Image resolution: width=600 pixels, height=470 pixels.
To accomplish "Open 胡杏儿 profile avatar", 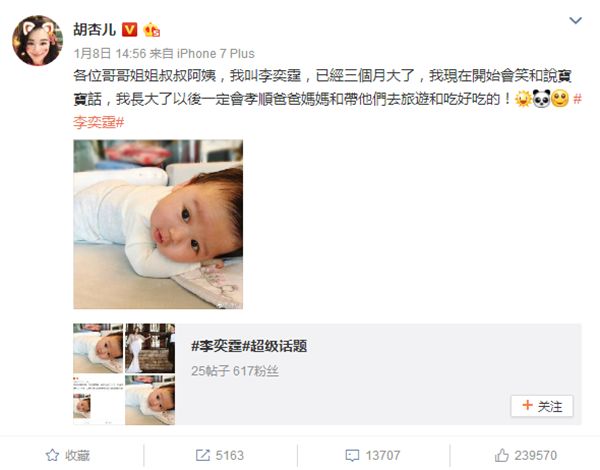I will coord(37,41).
